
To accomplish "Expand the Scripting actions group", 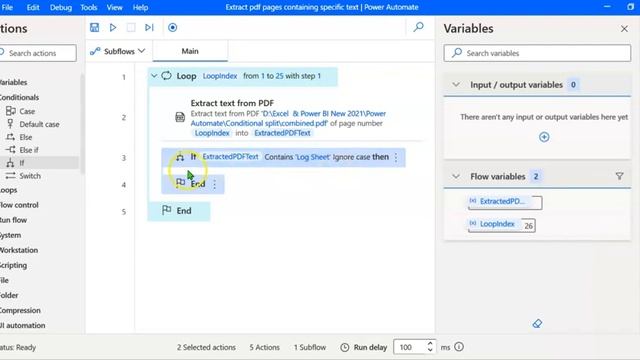I will [x=13, y=265].
